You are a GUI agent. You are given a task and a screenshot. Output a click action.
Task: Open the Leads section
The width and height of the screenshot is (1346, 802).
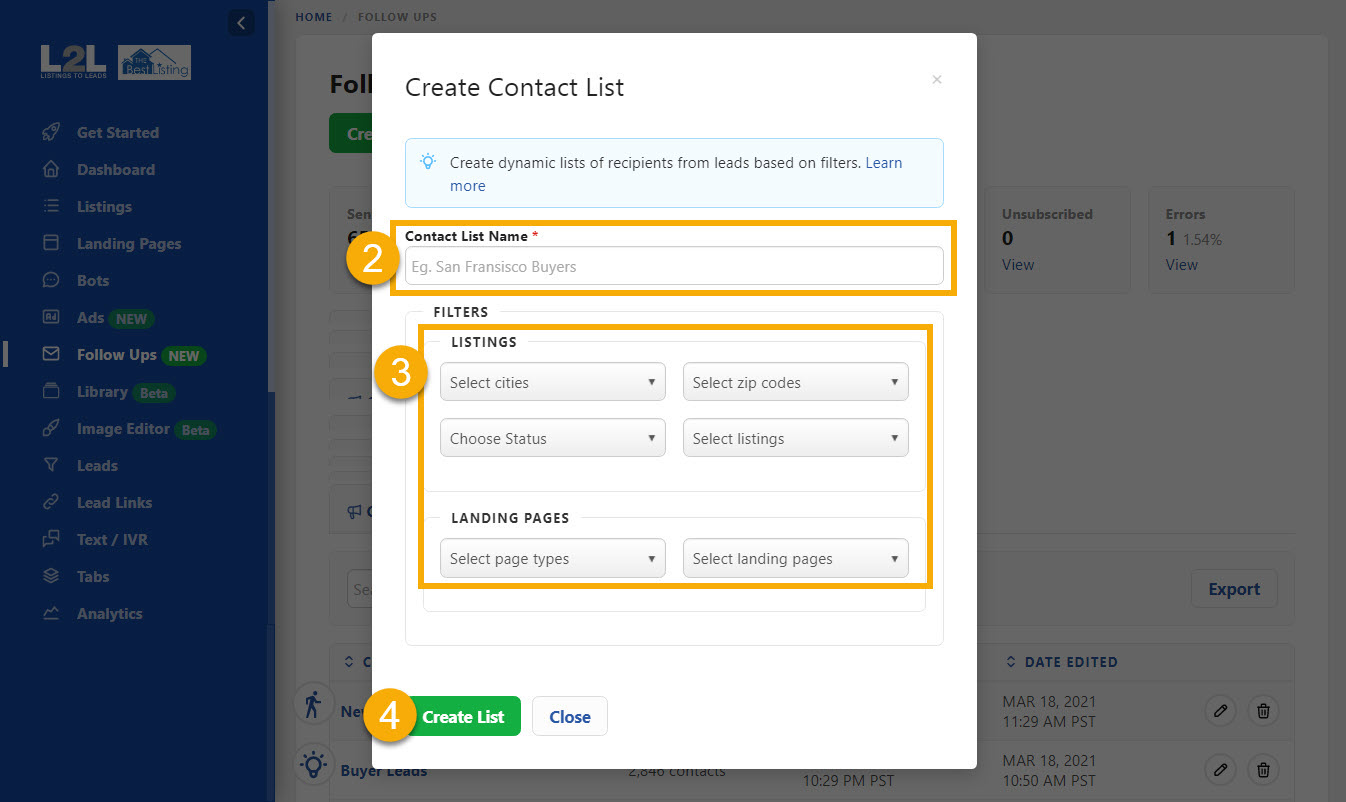pyautogui.click(x=96, y=465)
